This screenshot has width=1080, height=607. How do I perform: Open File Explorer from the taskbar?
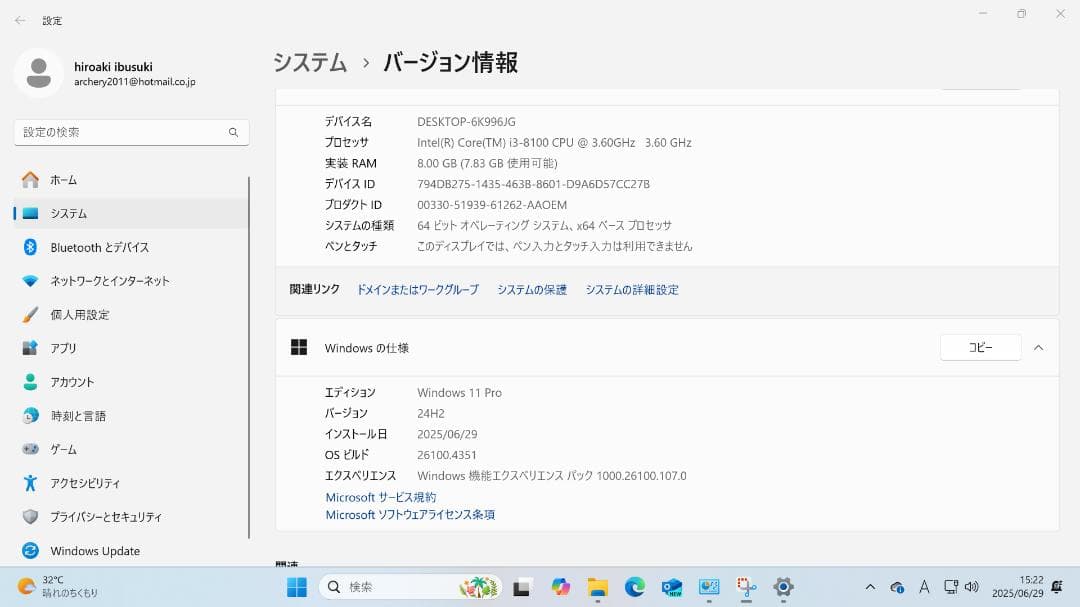click(597, 588)
